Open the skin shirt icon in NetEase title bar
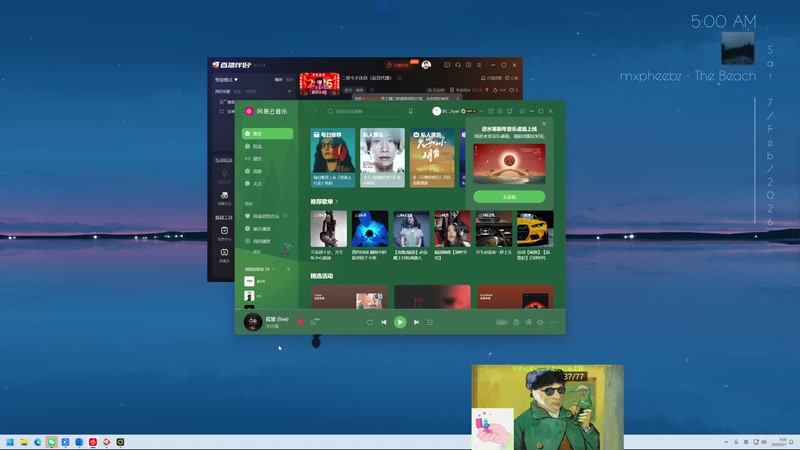Image resolution: width=800 pixels, height=450 pixels. click(x=509, y=111)
